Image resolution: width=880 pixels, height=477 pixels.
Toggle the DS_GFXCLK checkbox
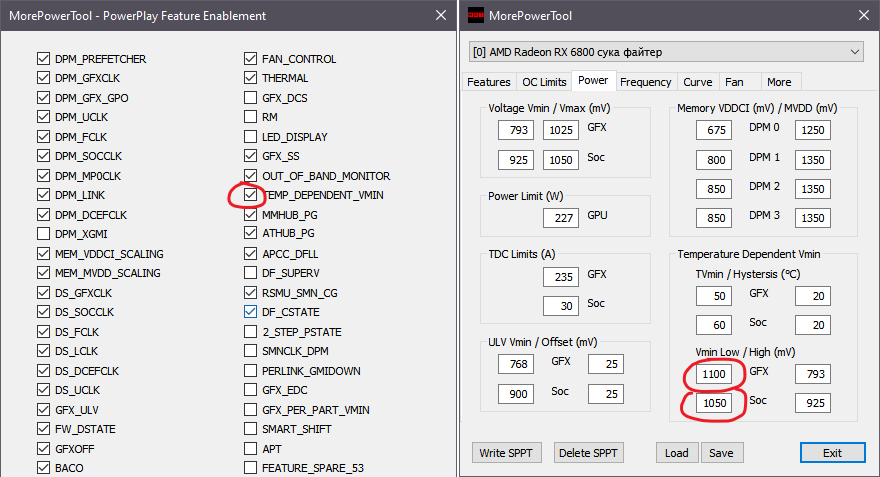(x=43, y=292)
